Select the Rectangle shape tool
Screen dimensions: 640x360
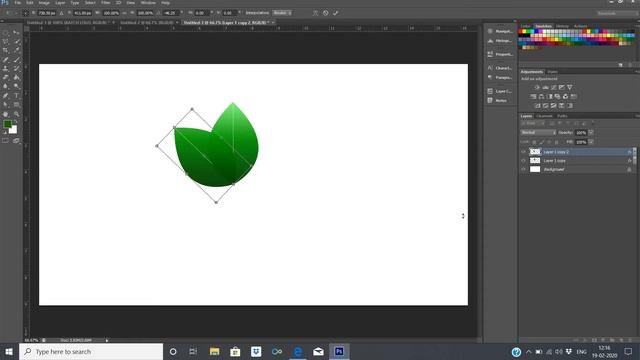16,105
